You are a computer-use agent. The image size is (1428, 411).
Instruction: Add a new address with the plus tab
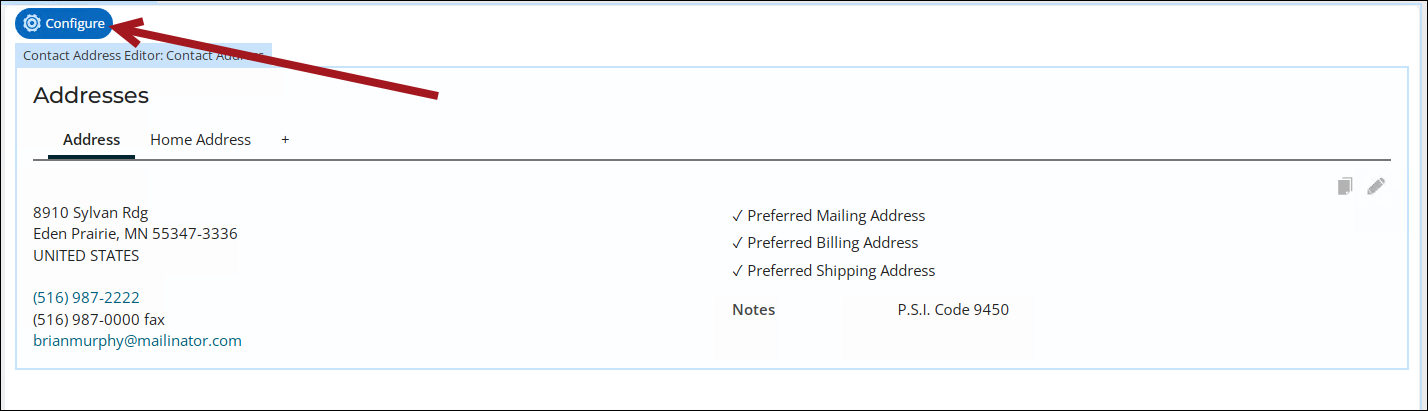pos(285,140)
